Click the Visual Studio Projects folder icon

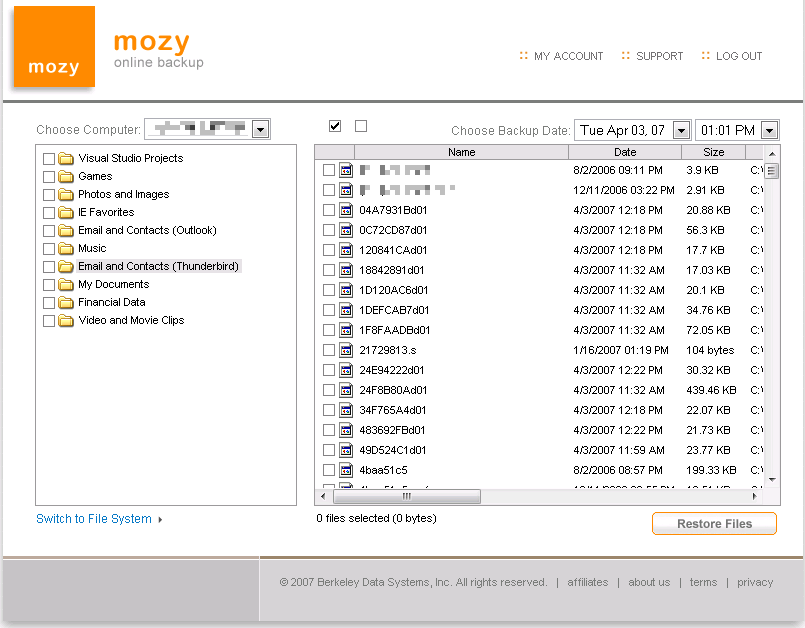pyautogui.click(x=66, y=158)
